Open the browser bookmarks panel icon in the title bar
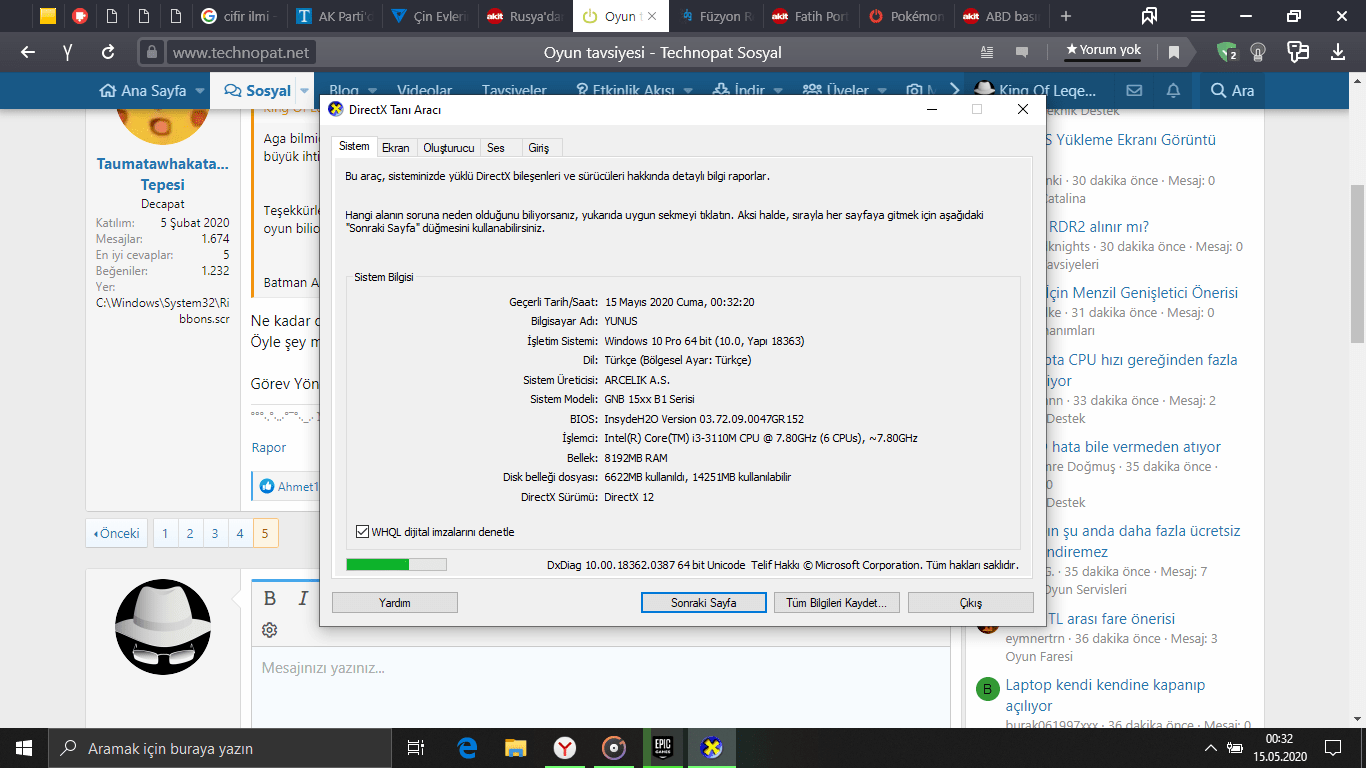The image size is (1366, 768). click(1149, 16)
